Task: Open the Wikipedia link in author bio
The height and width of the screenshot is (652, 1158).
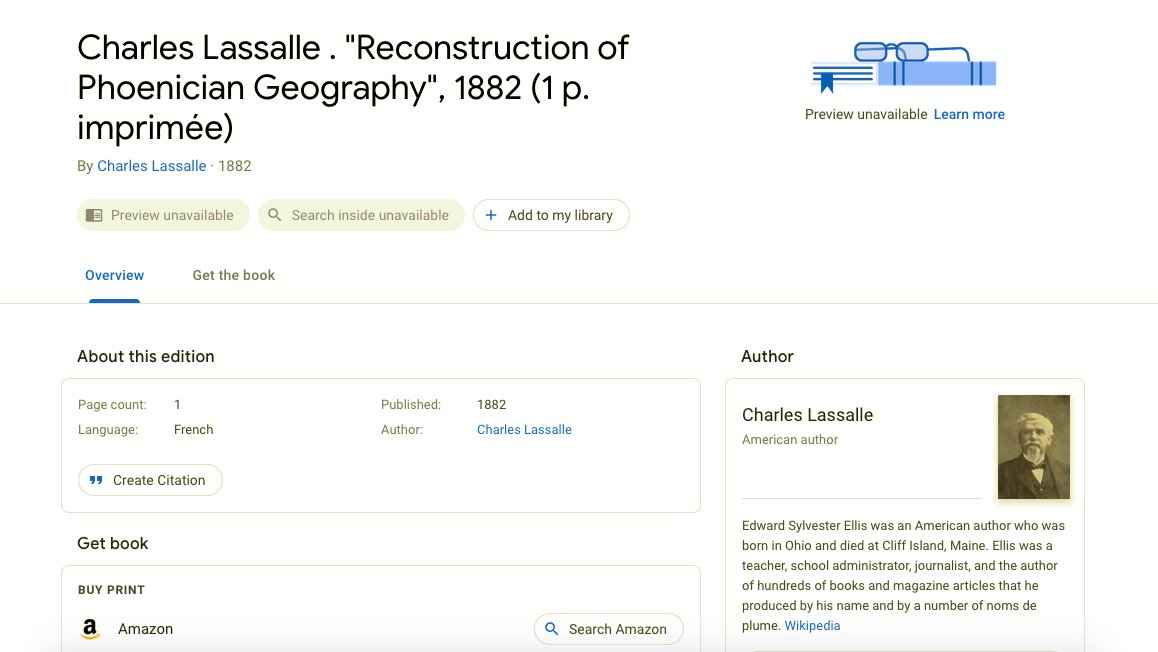Action: [x=812, y=626]
